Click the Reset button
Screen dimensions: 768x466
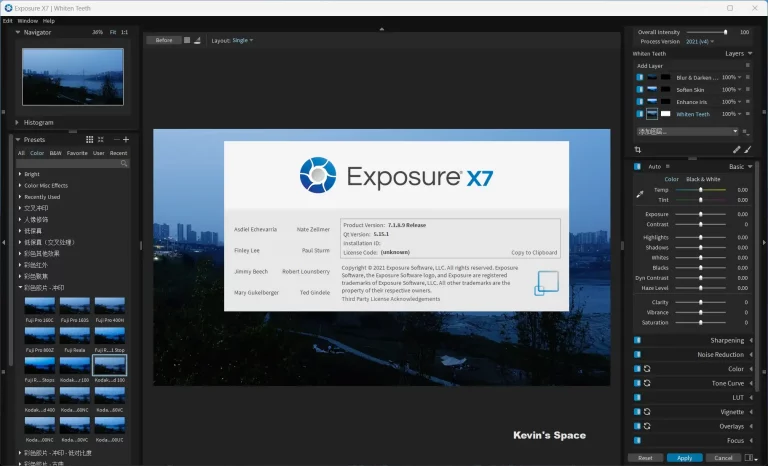click(645, 458)
